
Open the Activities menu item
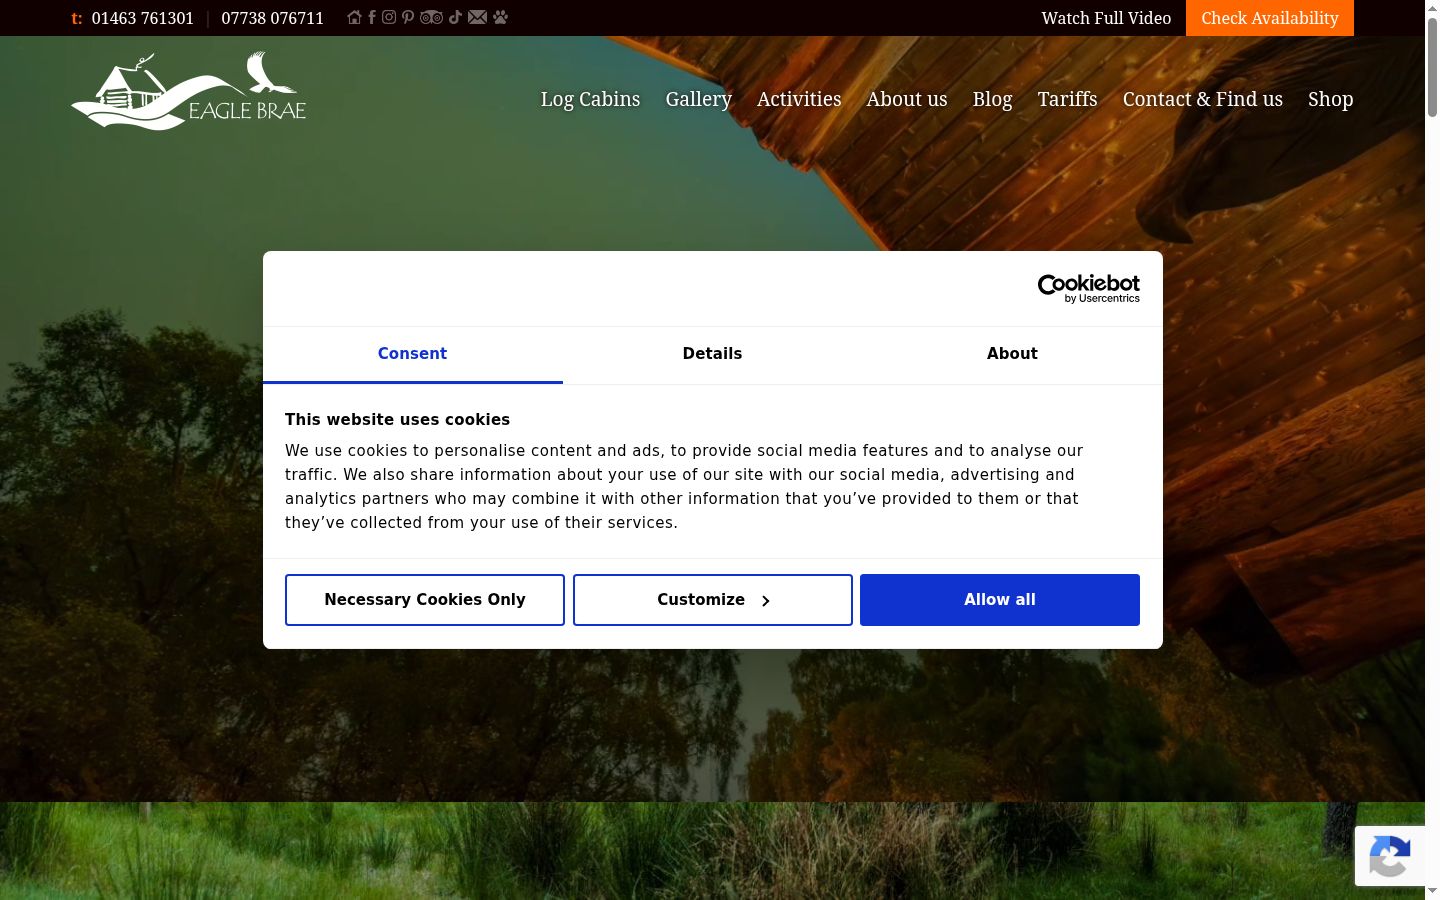[799, 99]
